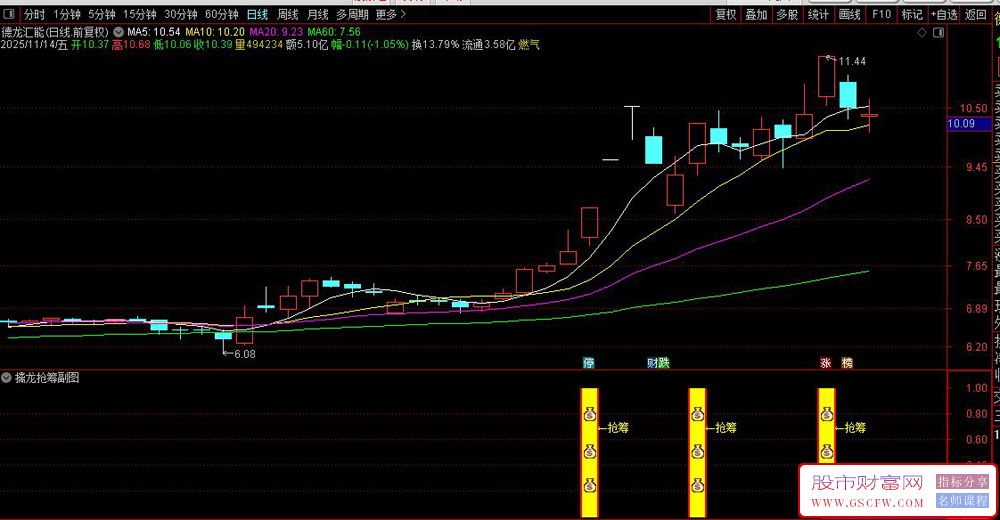Click the 财 event marker
Image resolution: width=1000 pixels, height=520 pixels.
(x=652, y=363)
